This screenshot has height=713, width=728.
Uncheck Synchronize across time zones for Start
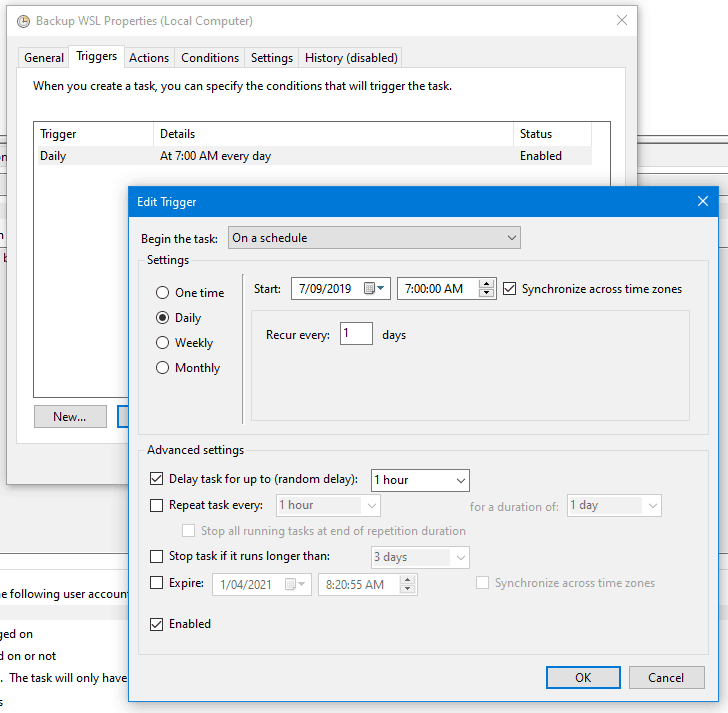pos(510,289)
